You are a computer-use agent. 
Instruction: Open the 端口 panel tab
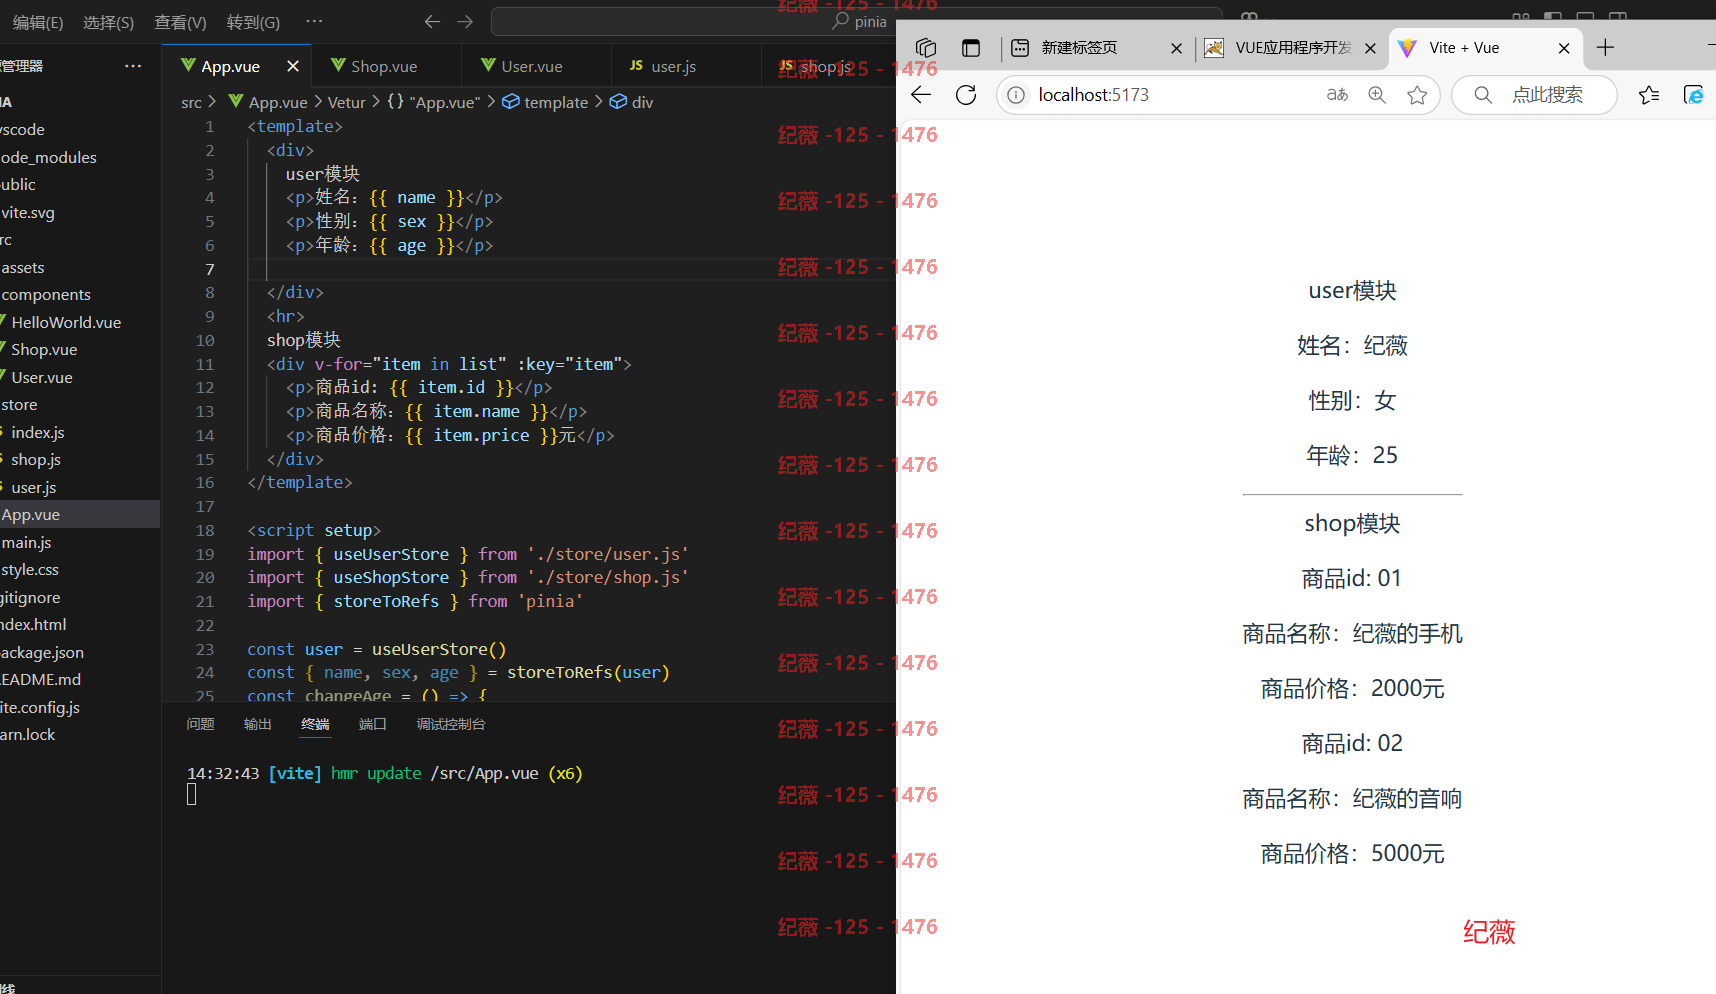point(373,724)
